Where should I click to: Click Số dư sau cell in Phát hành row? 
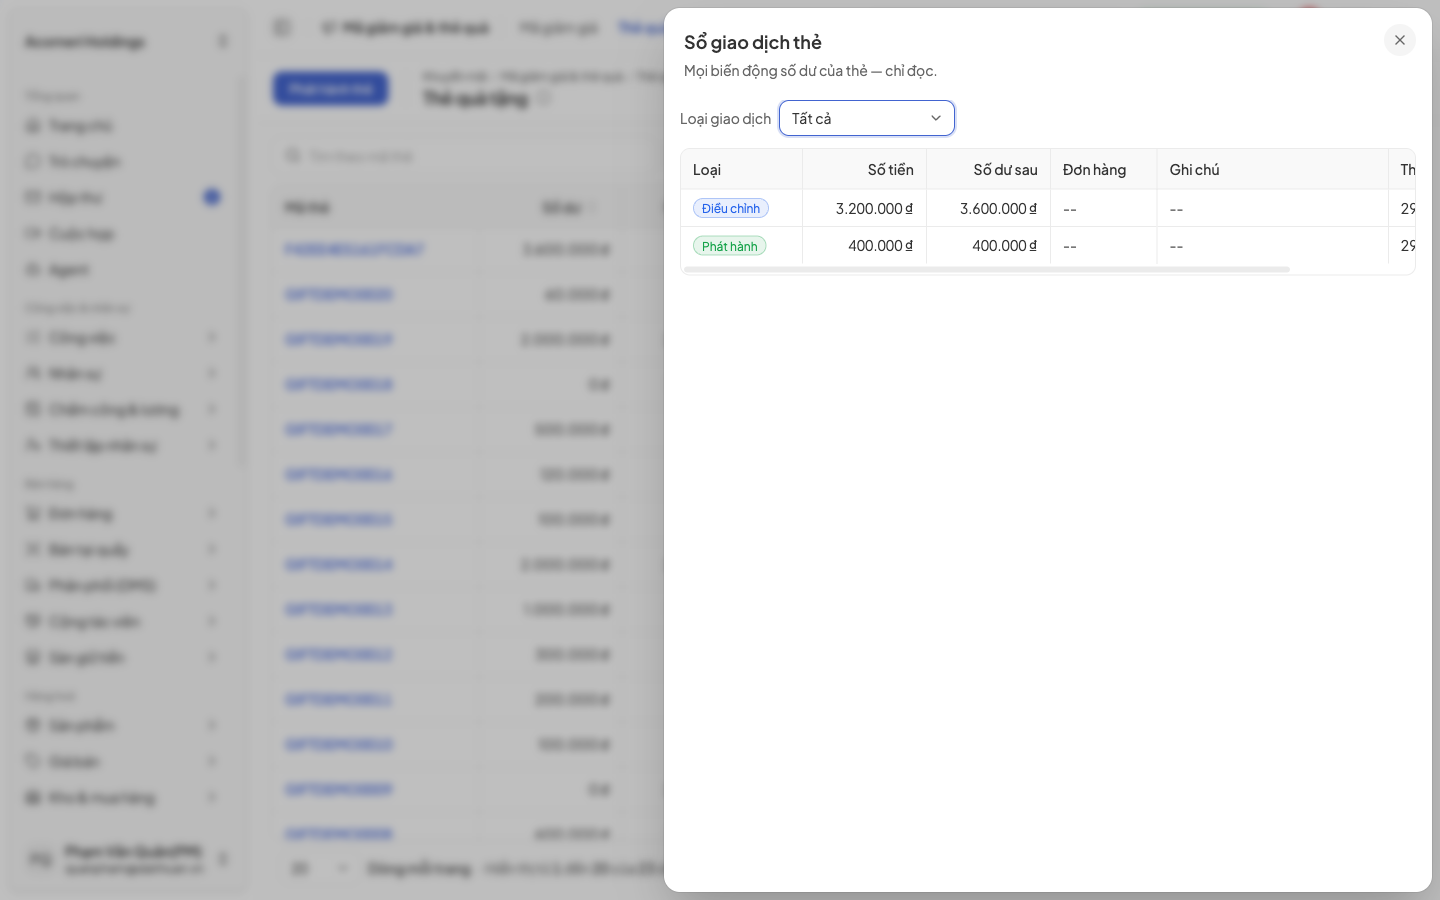coord(988,246)
